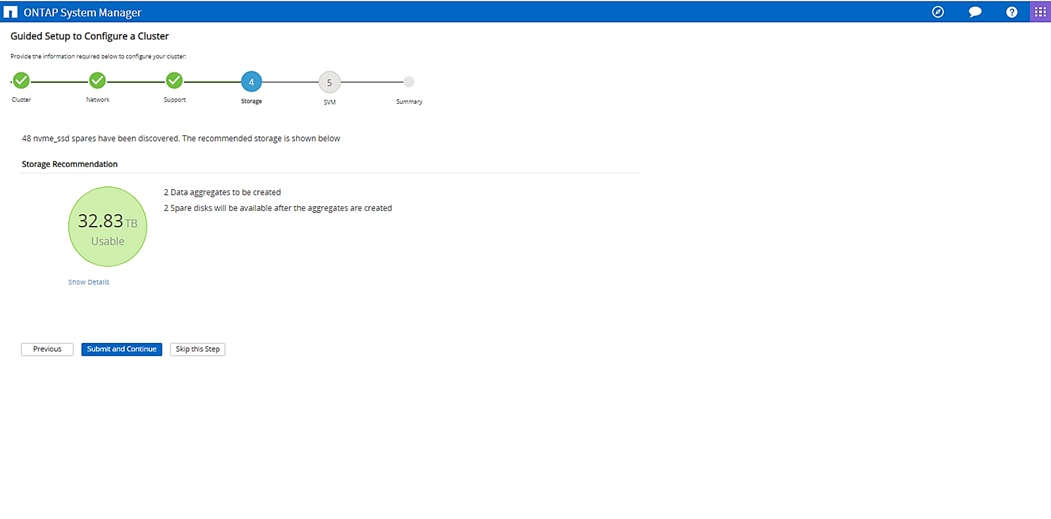Click the Cluster step label
1051x519 pixels.
[x=21, y=100]
